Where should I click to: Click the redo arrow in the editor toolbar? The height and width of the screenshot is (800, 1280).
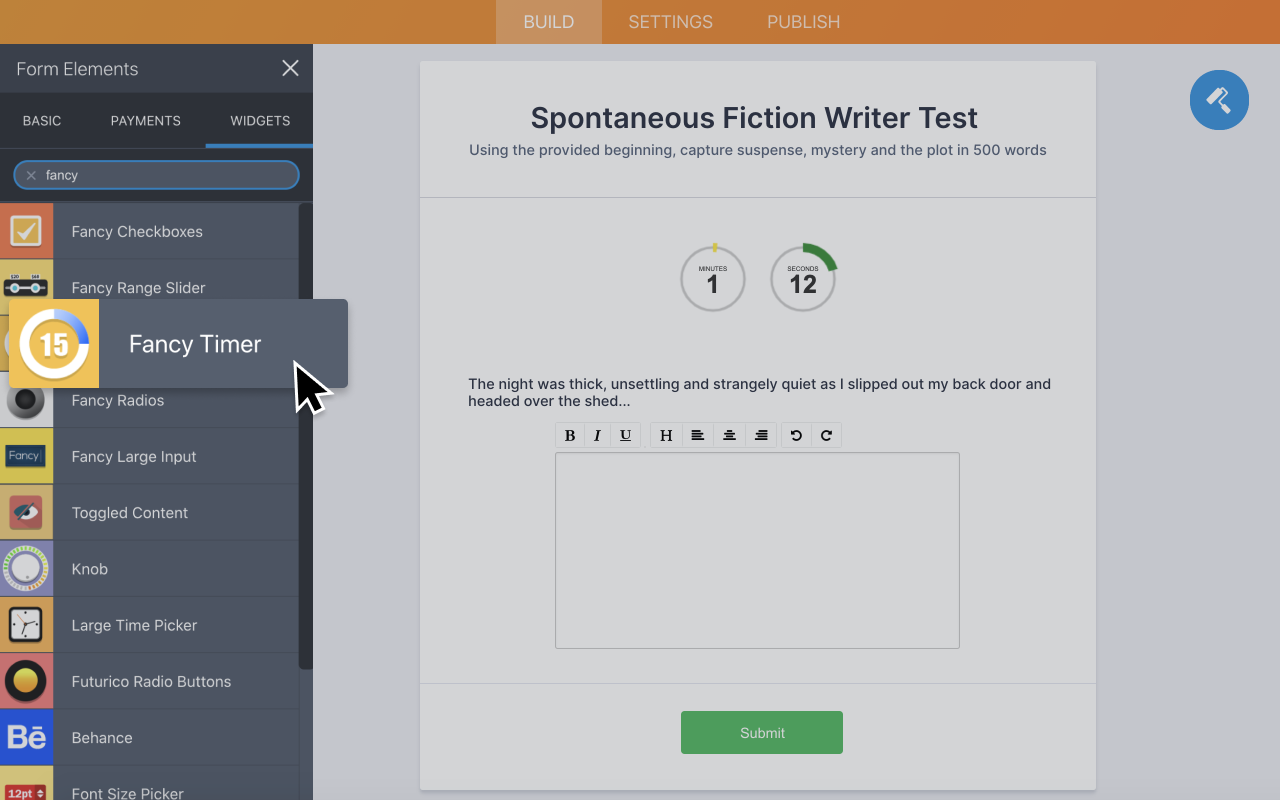827,434
